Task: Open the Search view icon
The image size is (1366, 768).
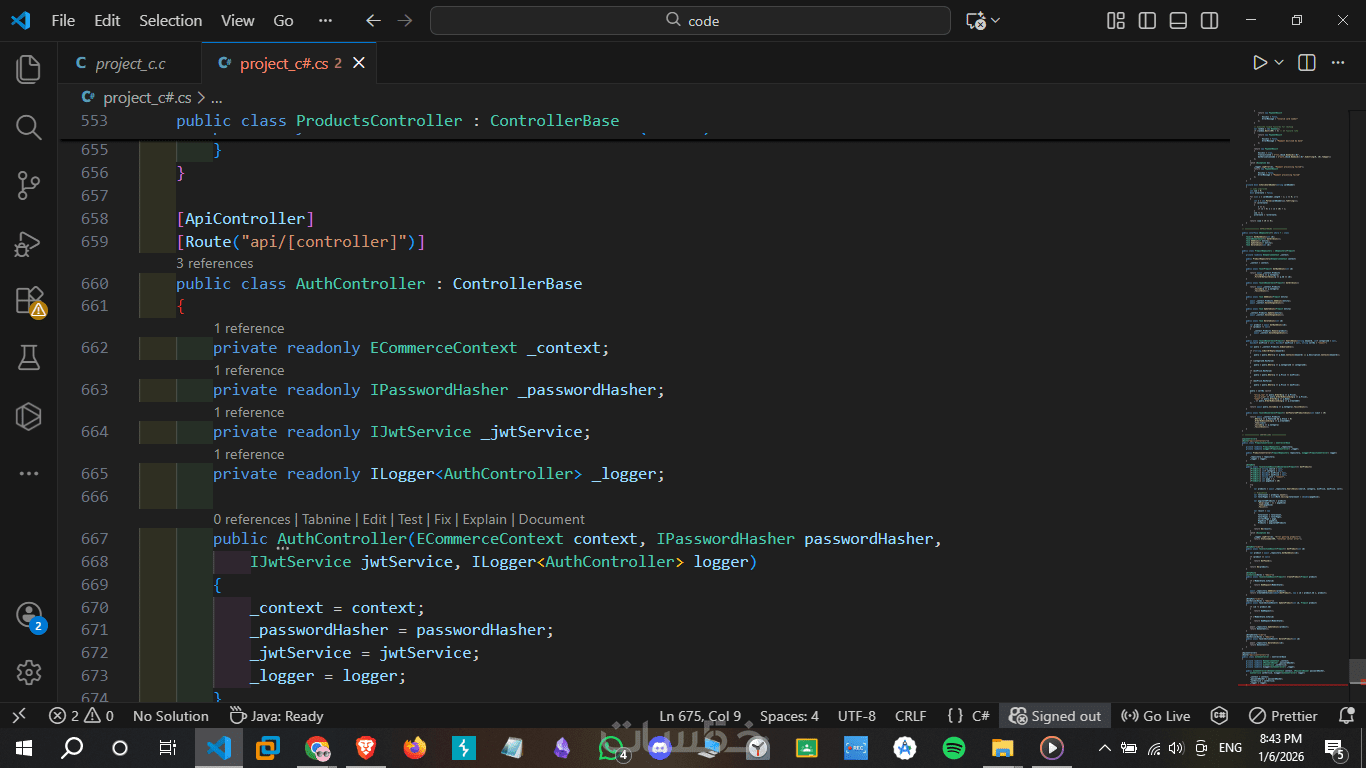Action: point(28,127)
